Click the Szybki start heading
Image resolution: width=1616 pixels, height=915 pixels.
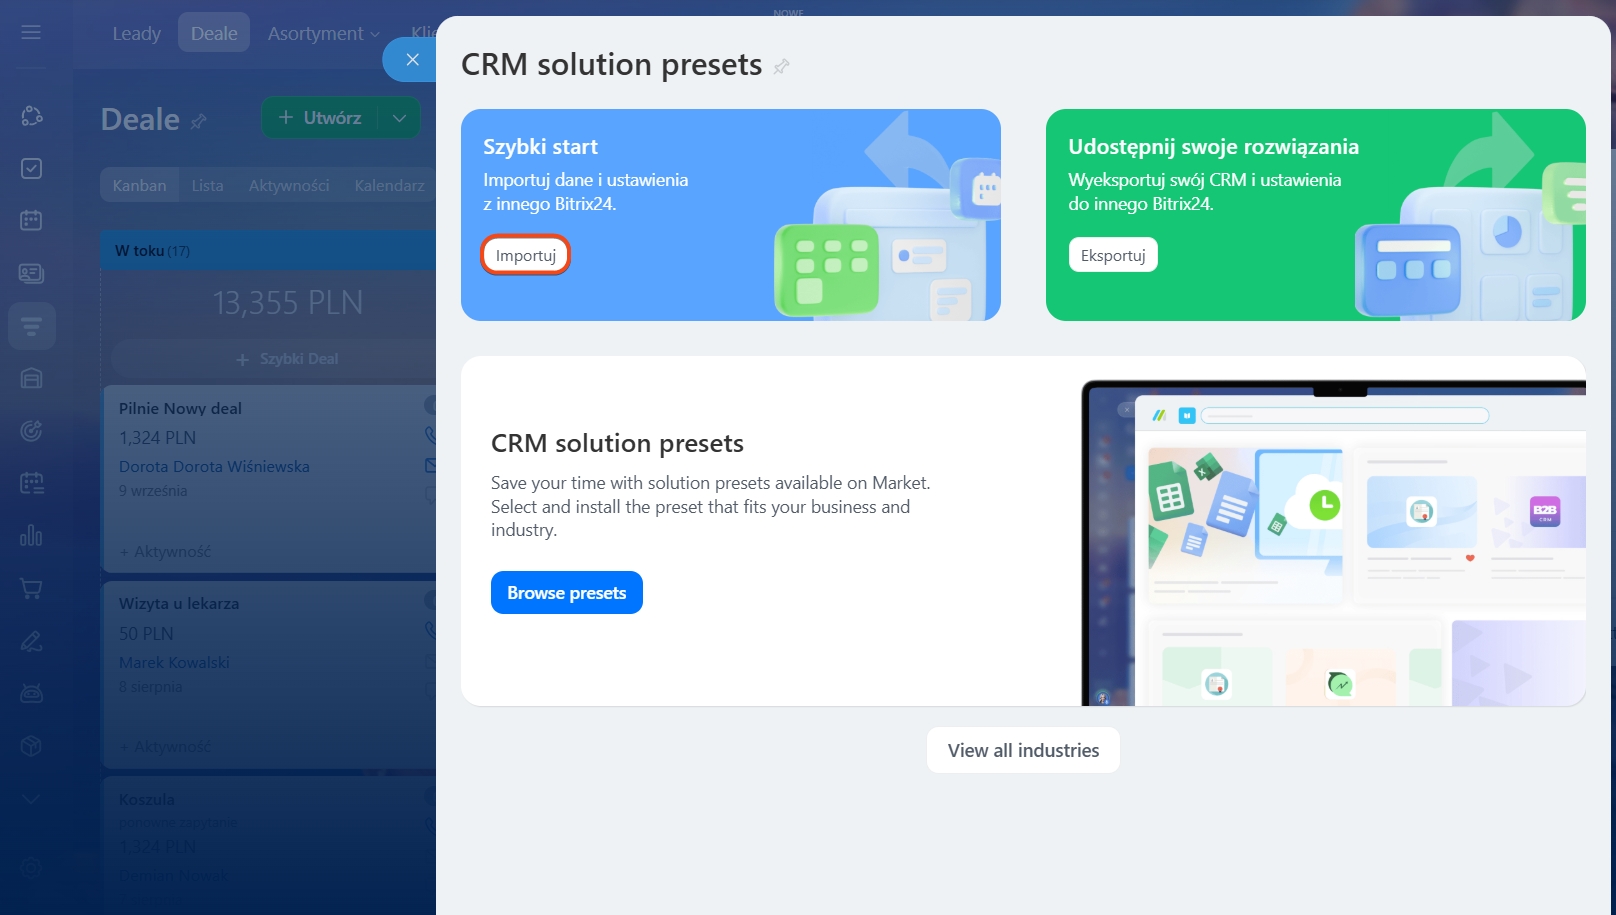(540, 147)
